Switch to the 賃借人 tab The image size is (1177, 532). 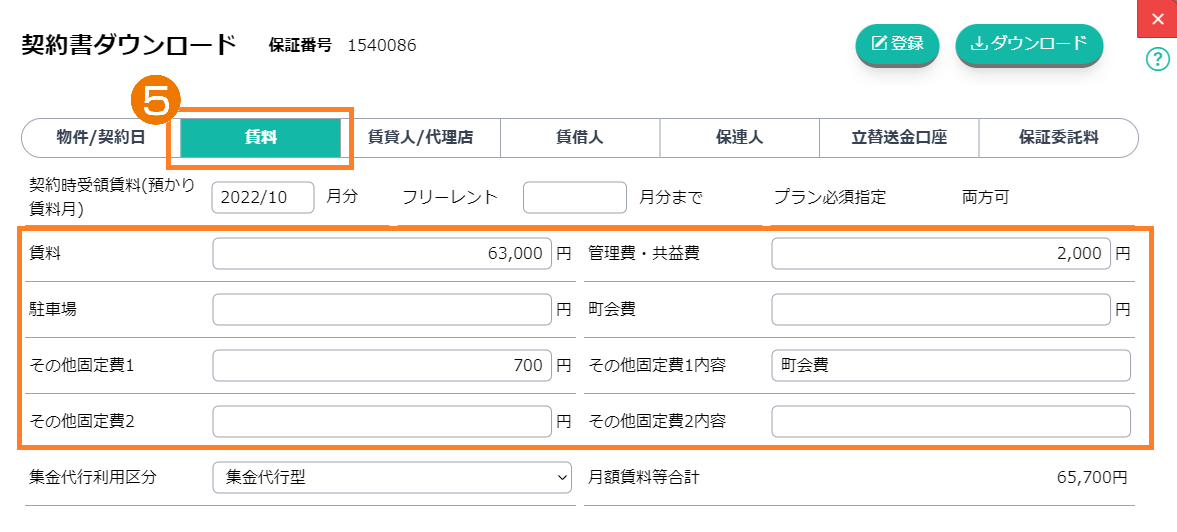click(580, 138)
